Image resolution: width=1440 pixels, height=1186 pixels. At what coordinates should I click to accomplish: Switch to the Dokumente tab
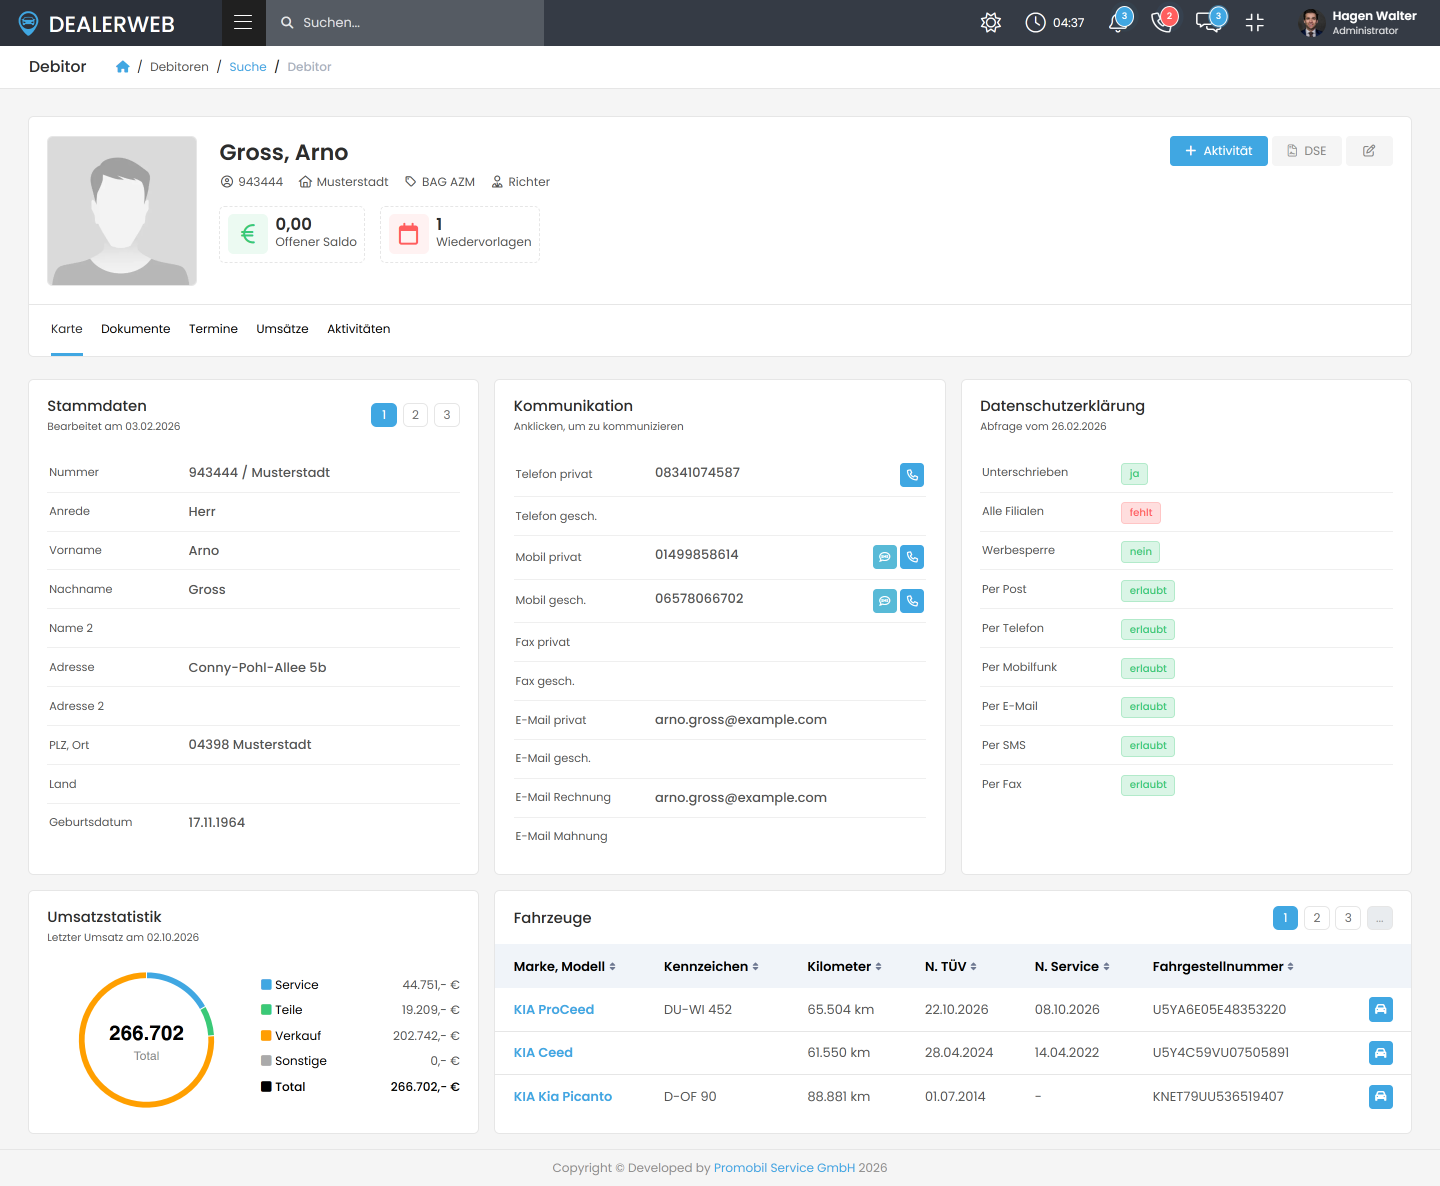pos(136,329)
